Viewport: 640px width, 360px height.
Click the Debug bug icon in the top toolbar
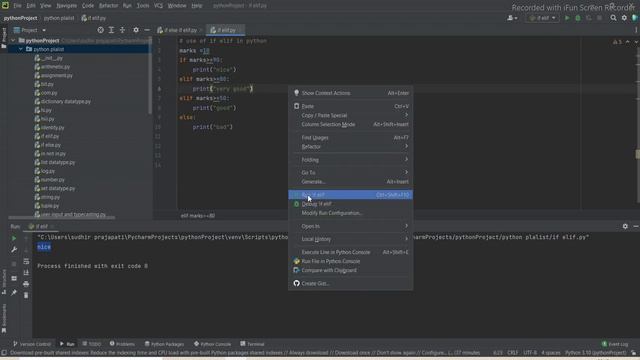pyautogui.click(x=578, y=18)
